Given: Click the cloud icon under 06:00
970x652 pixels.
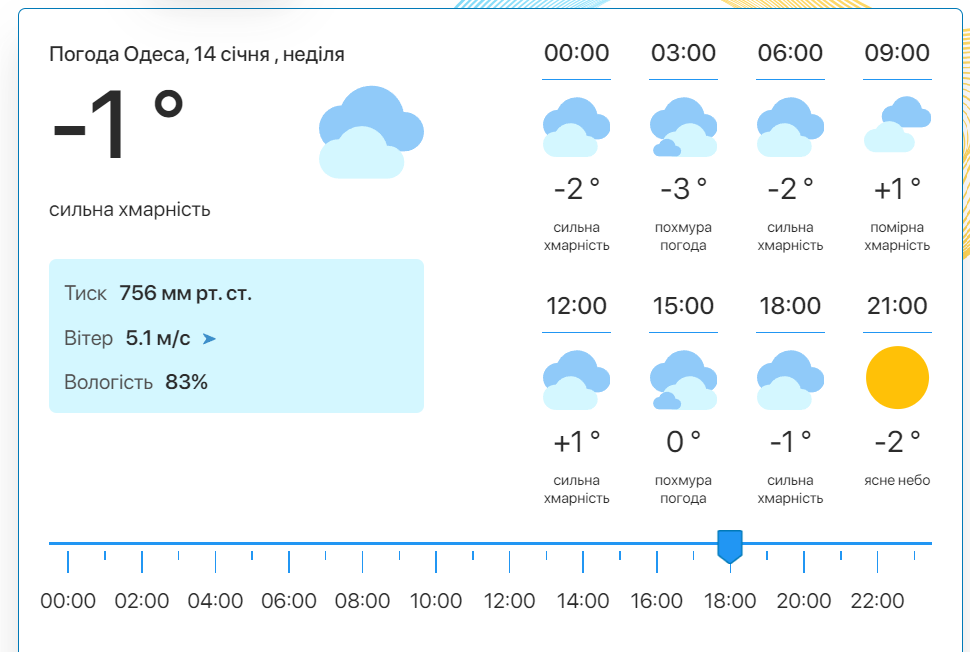Looking at the screenshot, I should (790, 127).
